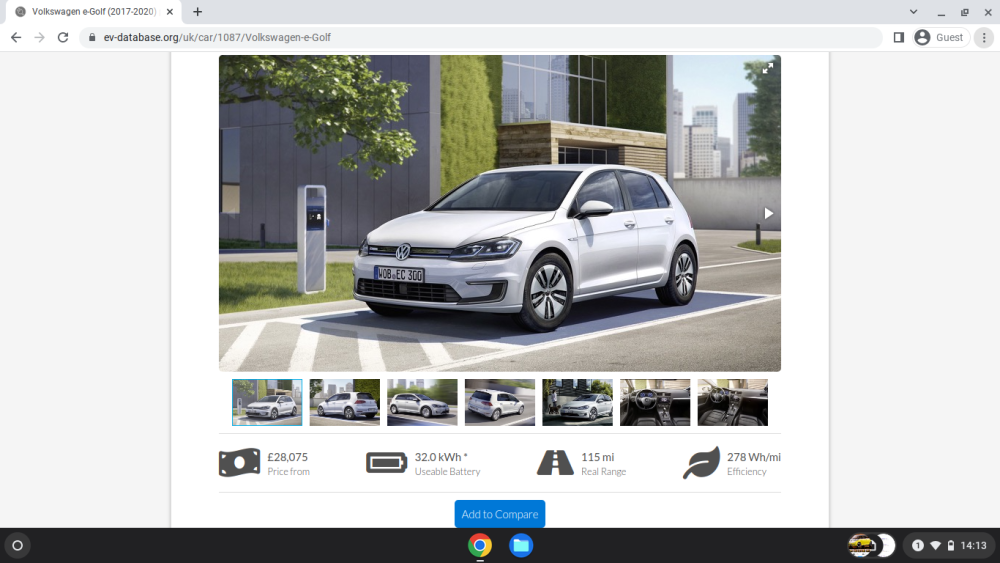
Task: Click the main e-Golf car photo
Action: (500, 213)
